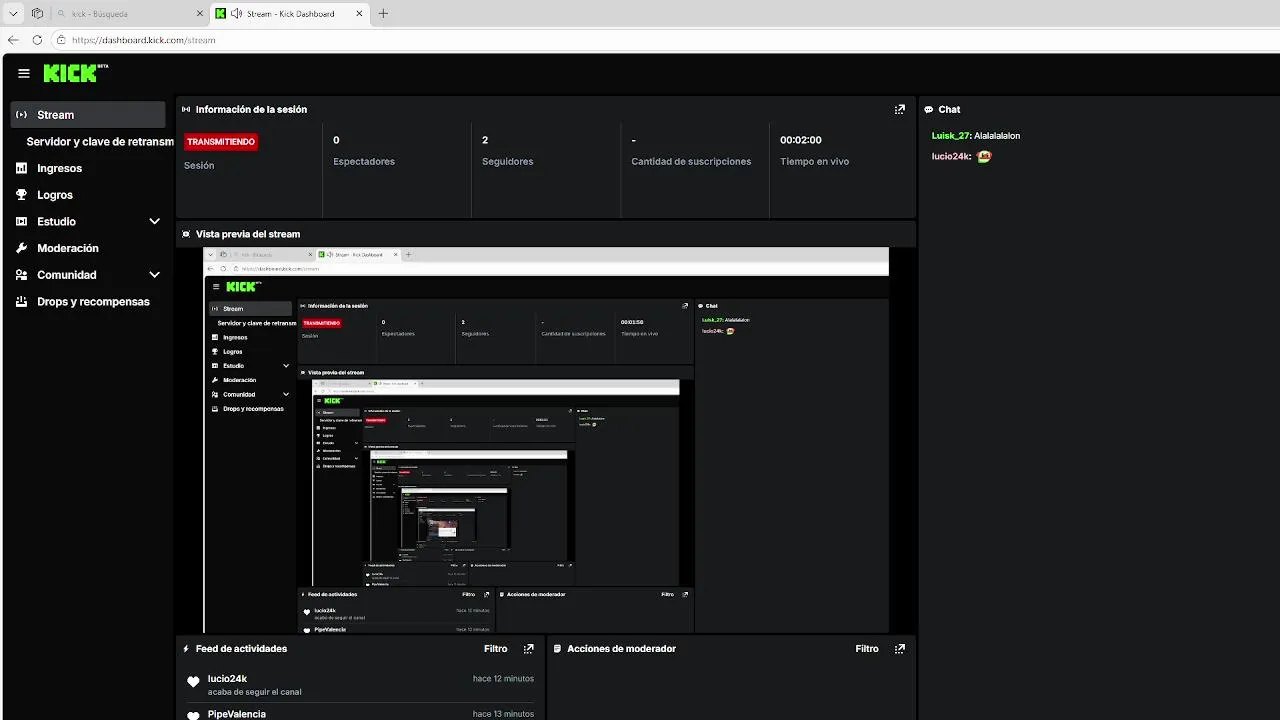Click the Seguidores label
Image resolution: width=1280 pixels, height=720 pixels.
tap(508, 161)
